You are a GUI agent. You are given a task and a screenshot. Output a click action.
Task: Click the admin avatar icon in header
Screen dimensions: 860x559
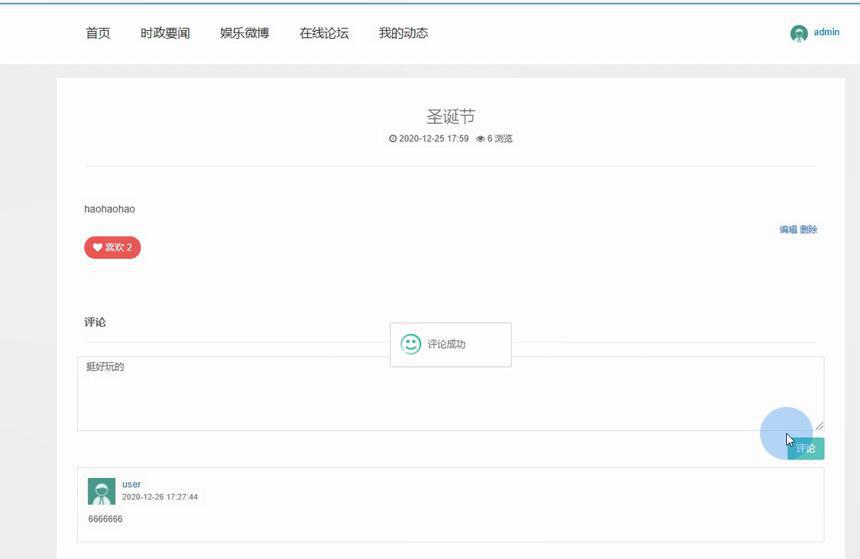coord(799,33)
